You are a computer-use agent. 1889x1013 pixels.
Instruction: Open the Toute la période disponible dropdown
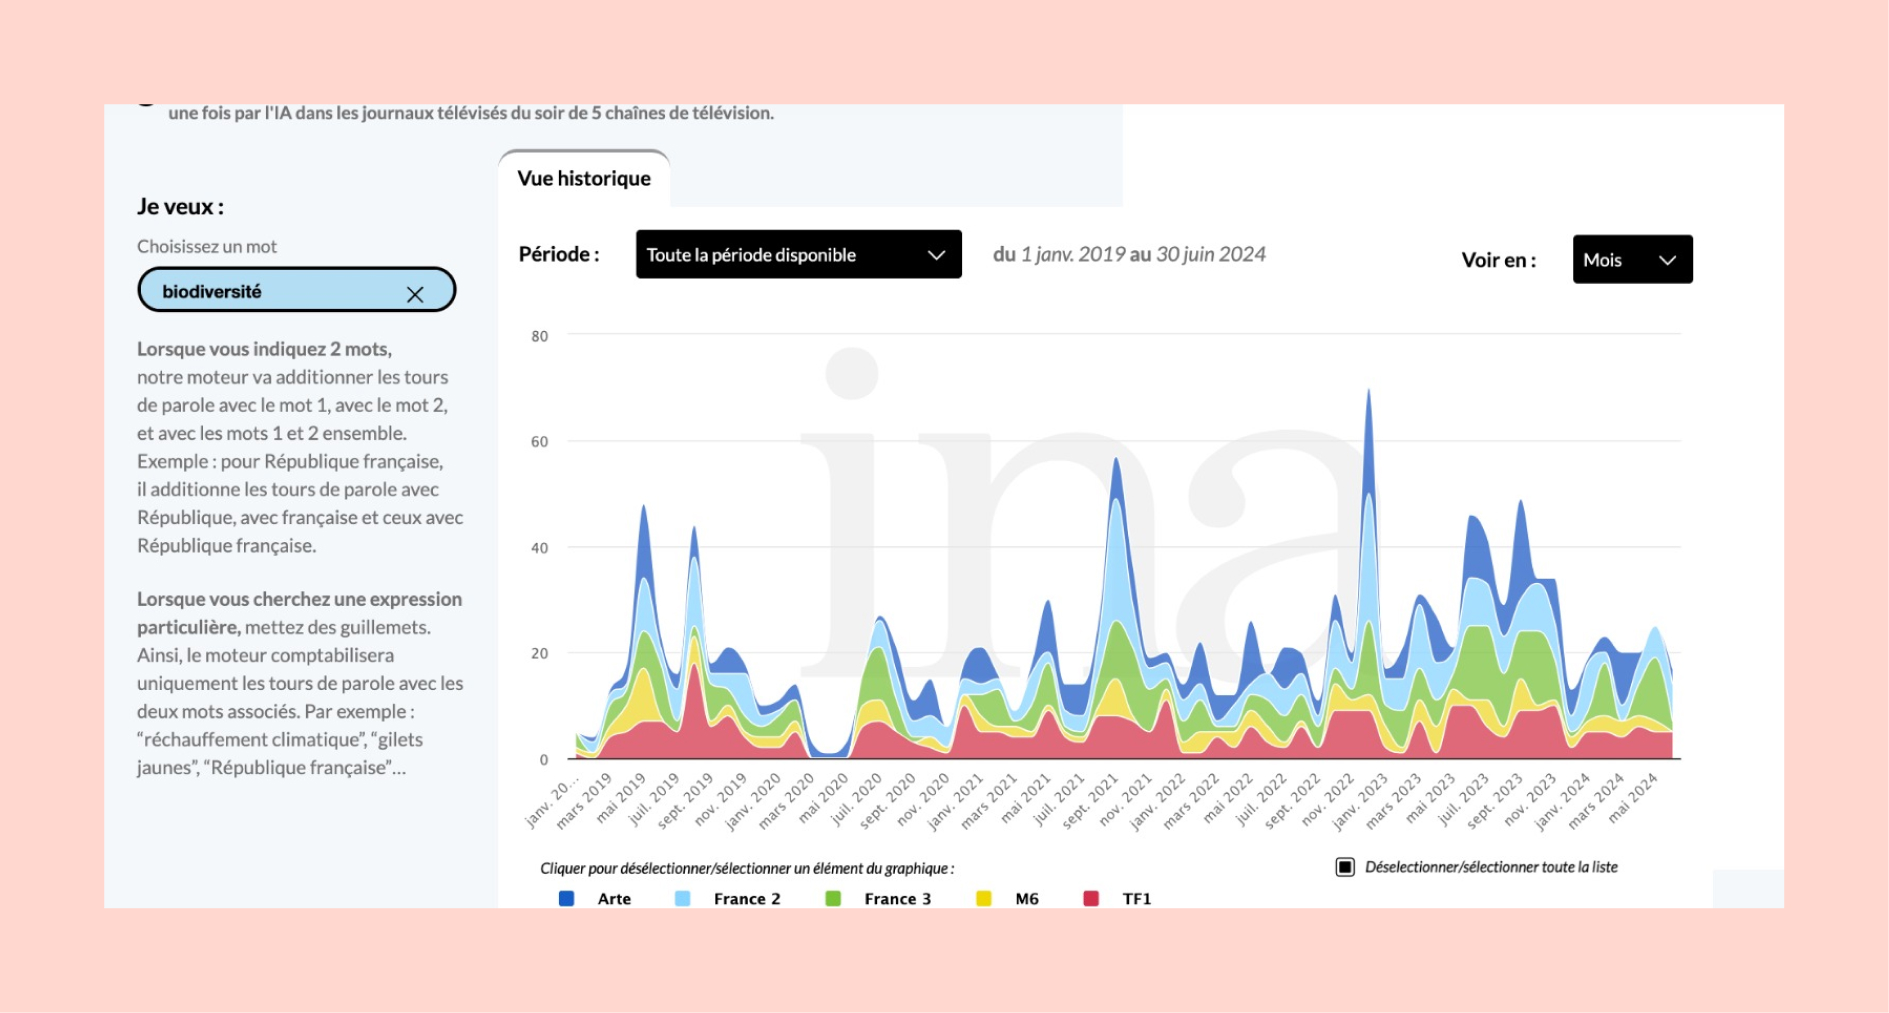[797, 255]
